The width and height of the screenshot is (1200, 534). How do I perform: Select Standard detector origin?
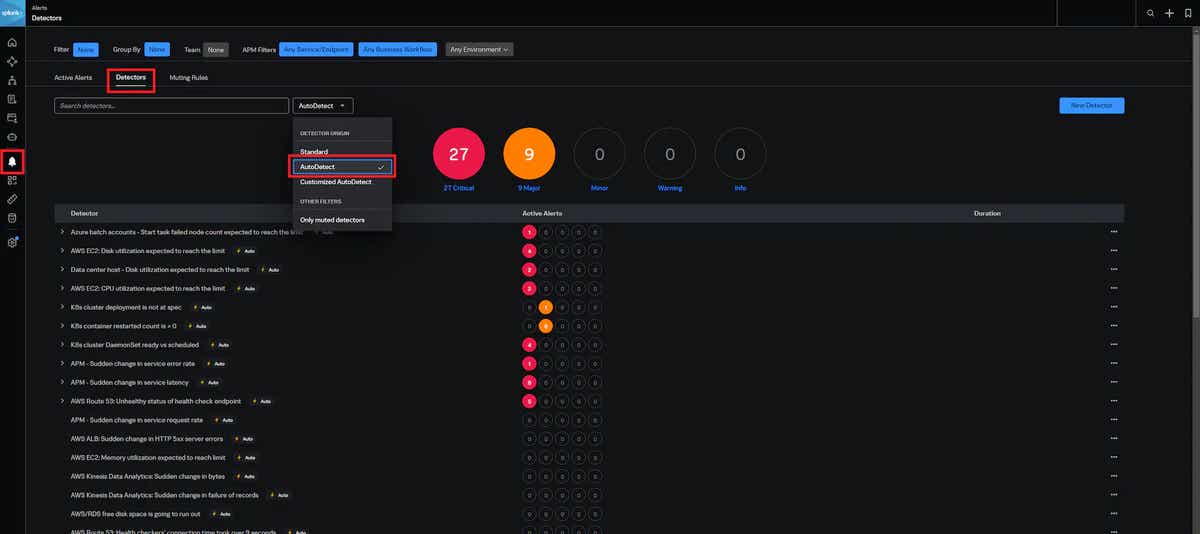[314, 152]
